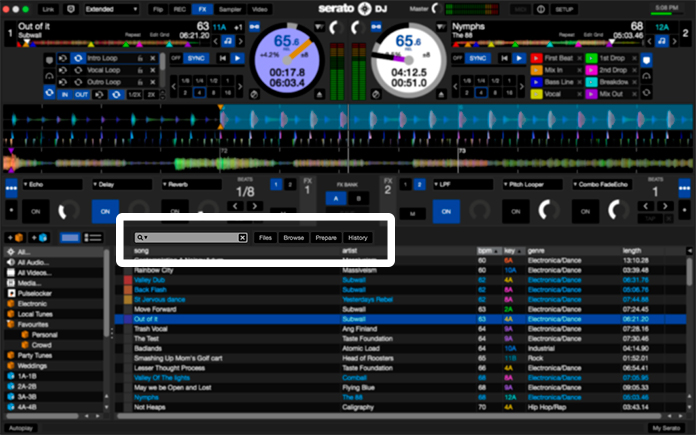Play deck 1 with the play button
Viewport: 696px width, 435px height.
pyautogui.click(x=237, y=58)
